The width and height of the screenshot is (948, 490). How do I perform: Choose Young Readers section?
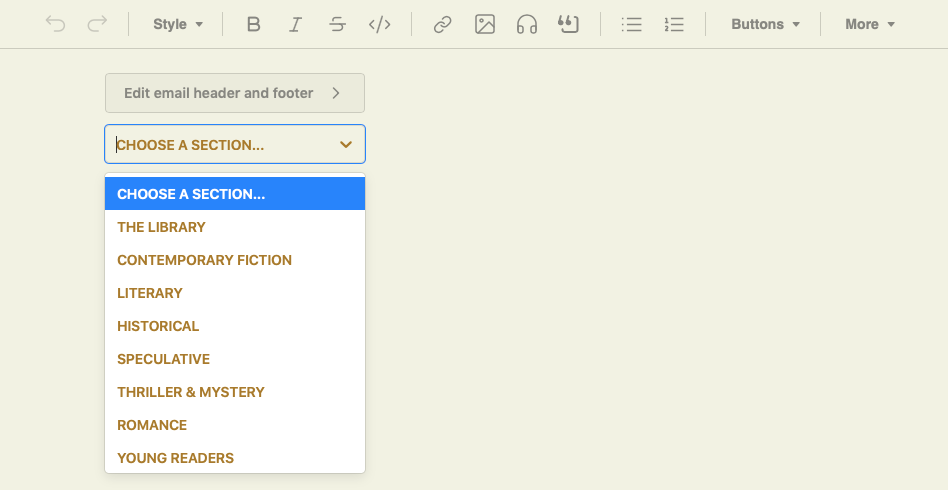(235, 458)
